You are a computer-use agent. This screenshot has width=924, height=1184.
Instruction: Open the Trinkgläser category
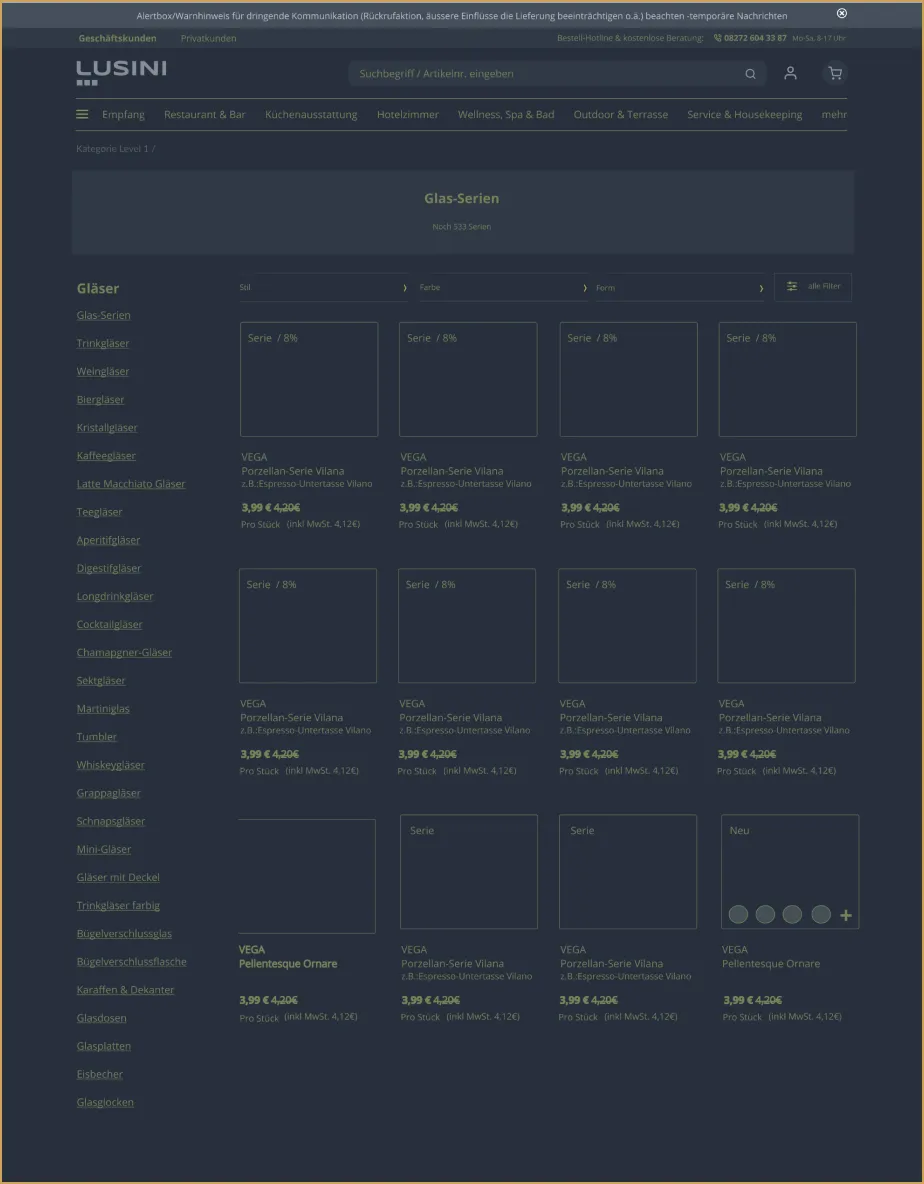[103, 344]
